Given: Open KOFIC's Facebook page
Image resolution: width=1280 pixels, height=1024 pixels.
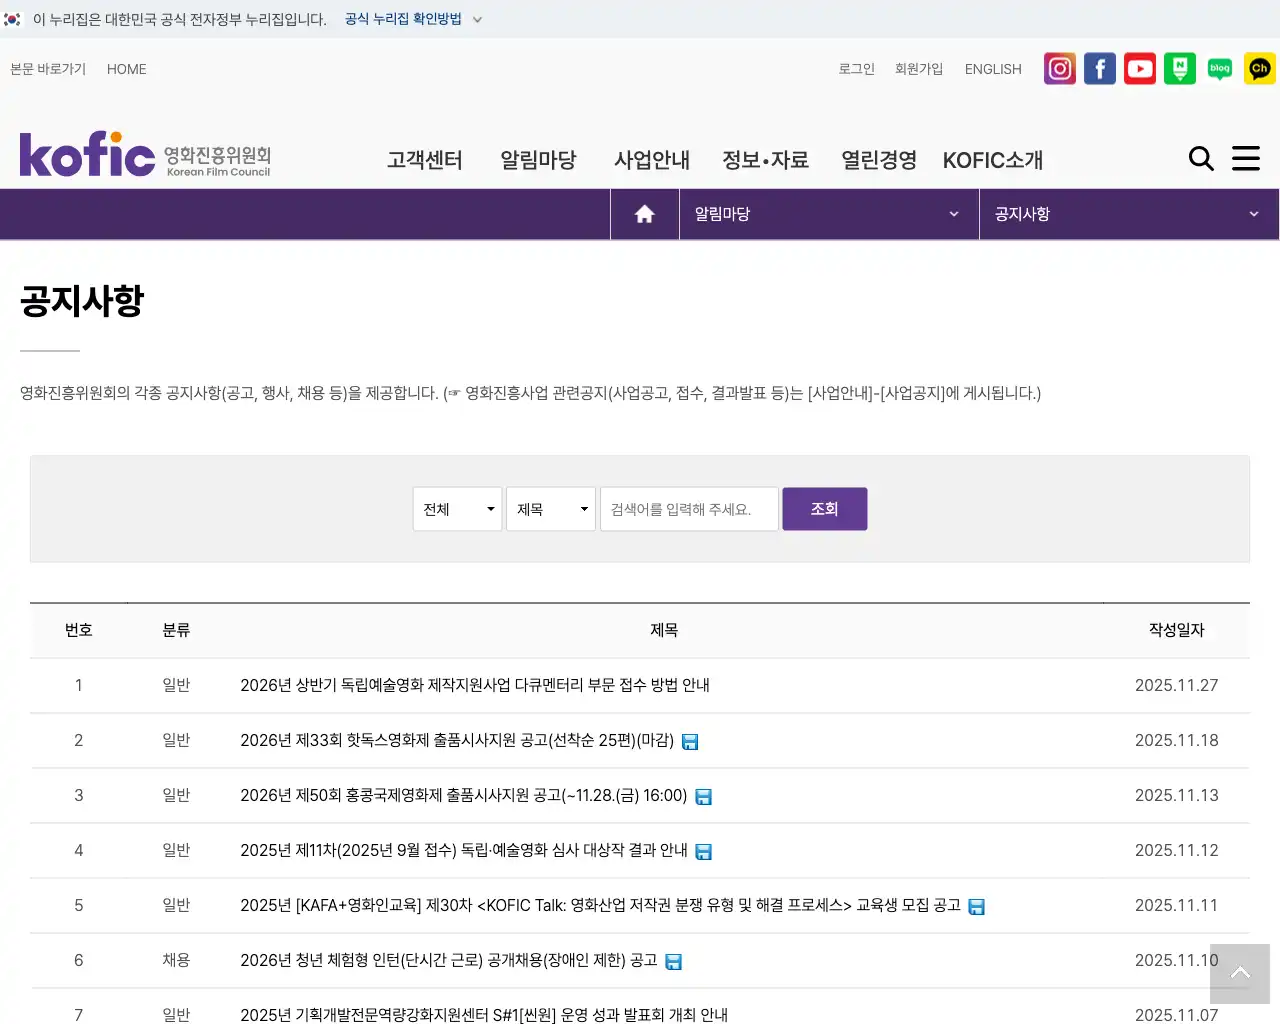Looking at the screenshot, I should click(x=1099, y=68).
